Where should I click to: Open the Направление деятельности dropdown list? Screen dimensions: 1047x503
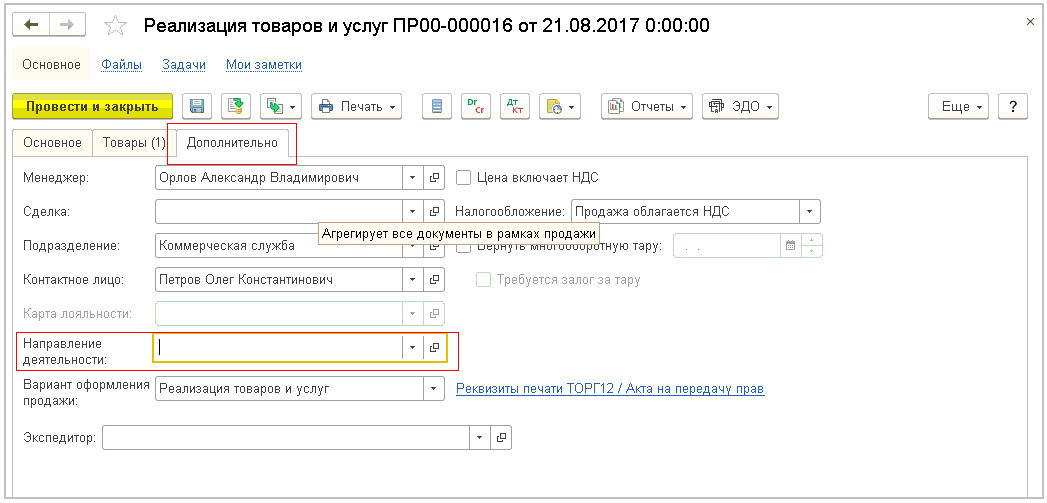click(x=412, y=347)
